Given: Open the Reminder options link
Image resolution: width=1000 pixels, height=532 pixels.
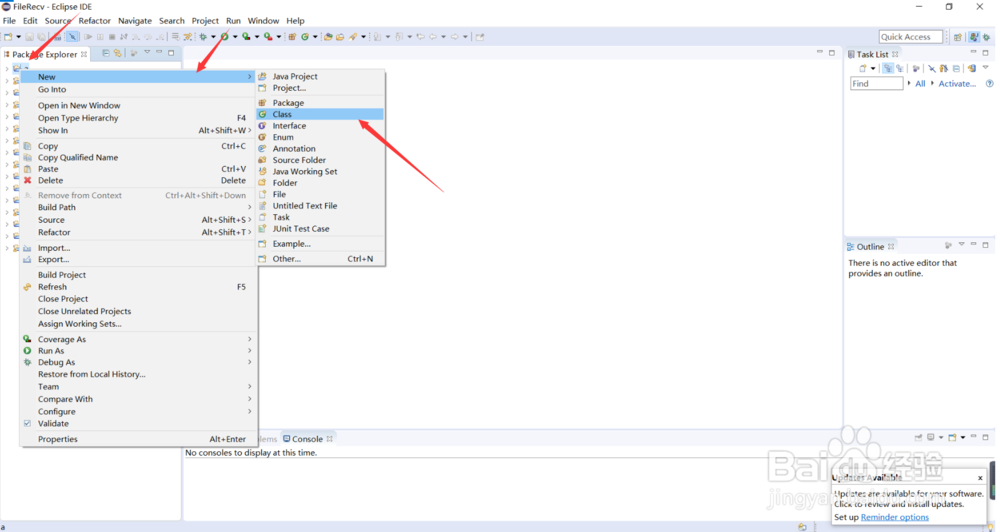Looking at the screenshot, I should point(895,517).
